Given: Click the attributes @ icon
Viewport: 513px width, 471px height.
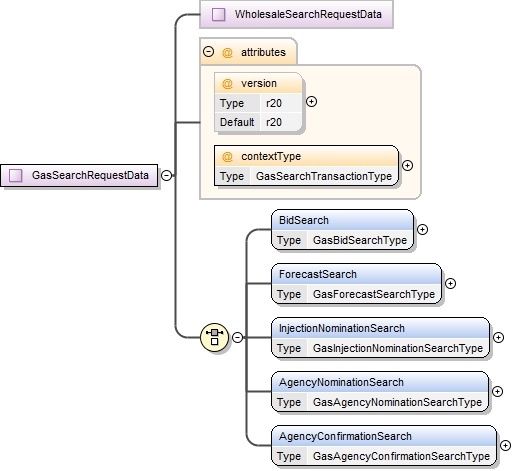Looking at the screenshot, I should (x=227, y=53).
